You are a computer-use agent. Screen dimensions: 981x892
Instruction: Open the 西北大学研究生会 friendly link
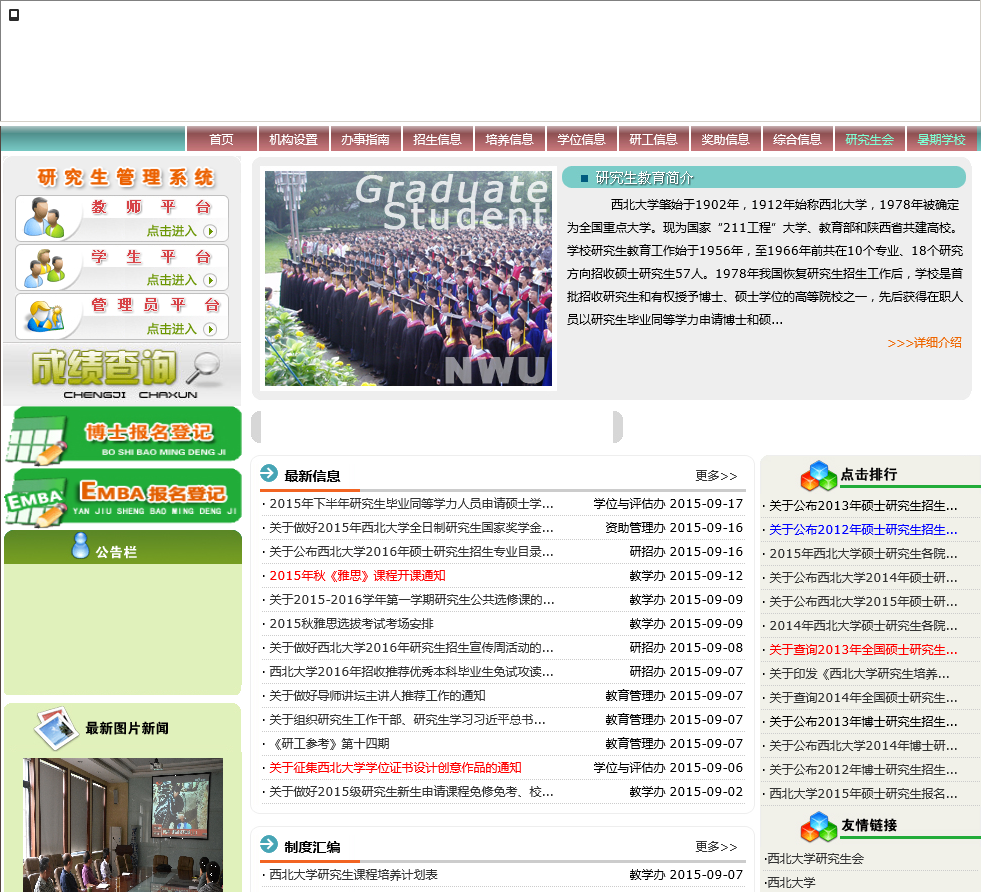(814, 859)
